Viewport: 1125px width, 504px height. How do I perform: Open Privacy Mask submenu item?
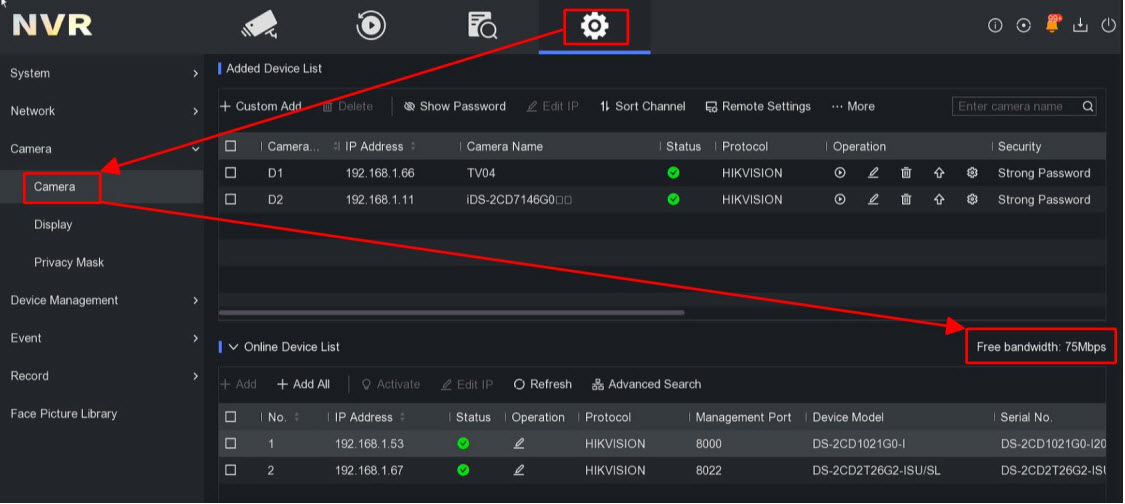[x=69, y=263]
